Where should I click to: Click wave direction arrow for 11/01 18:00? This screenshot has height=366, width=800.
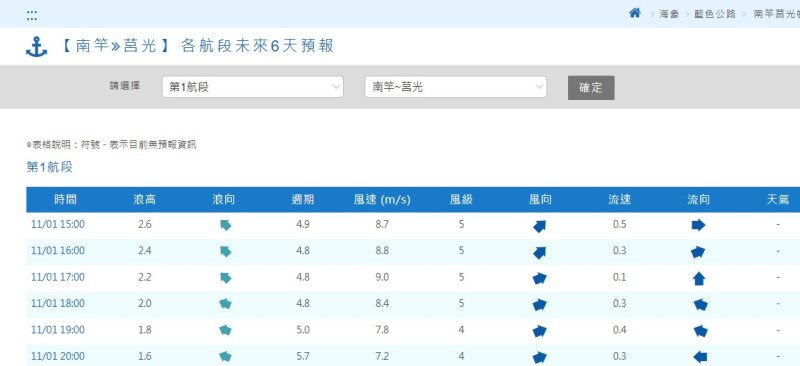point(225,304)
